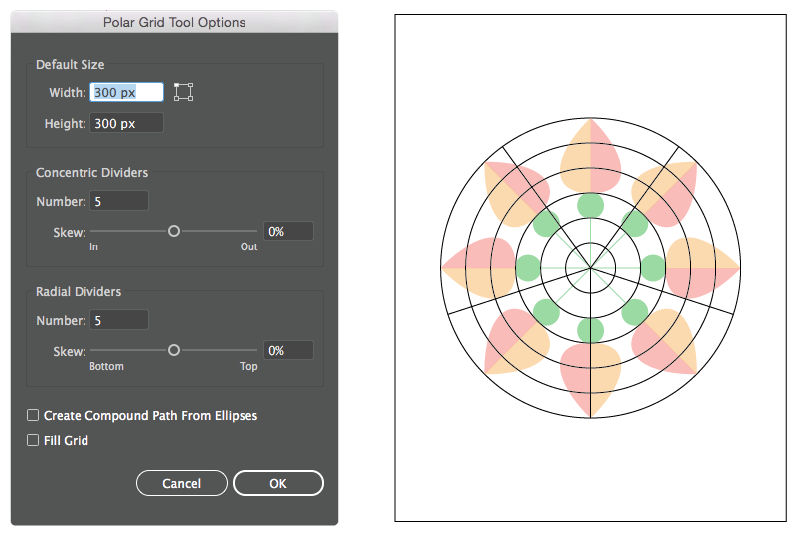The image size is (801, 536).
Task: Click the reference point locator icon
Action: point(183,92)
